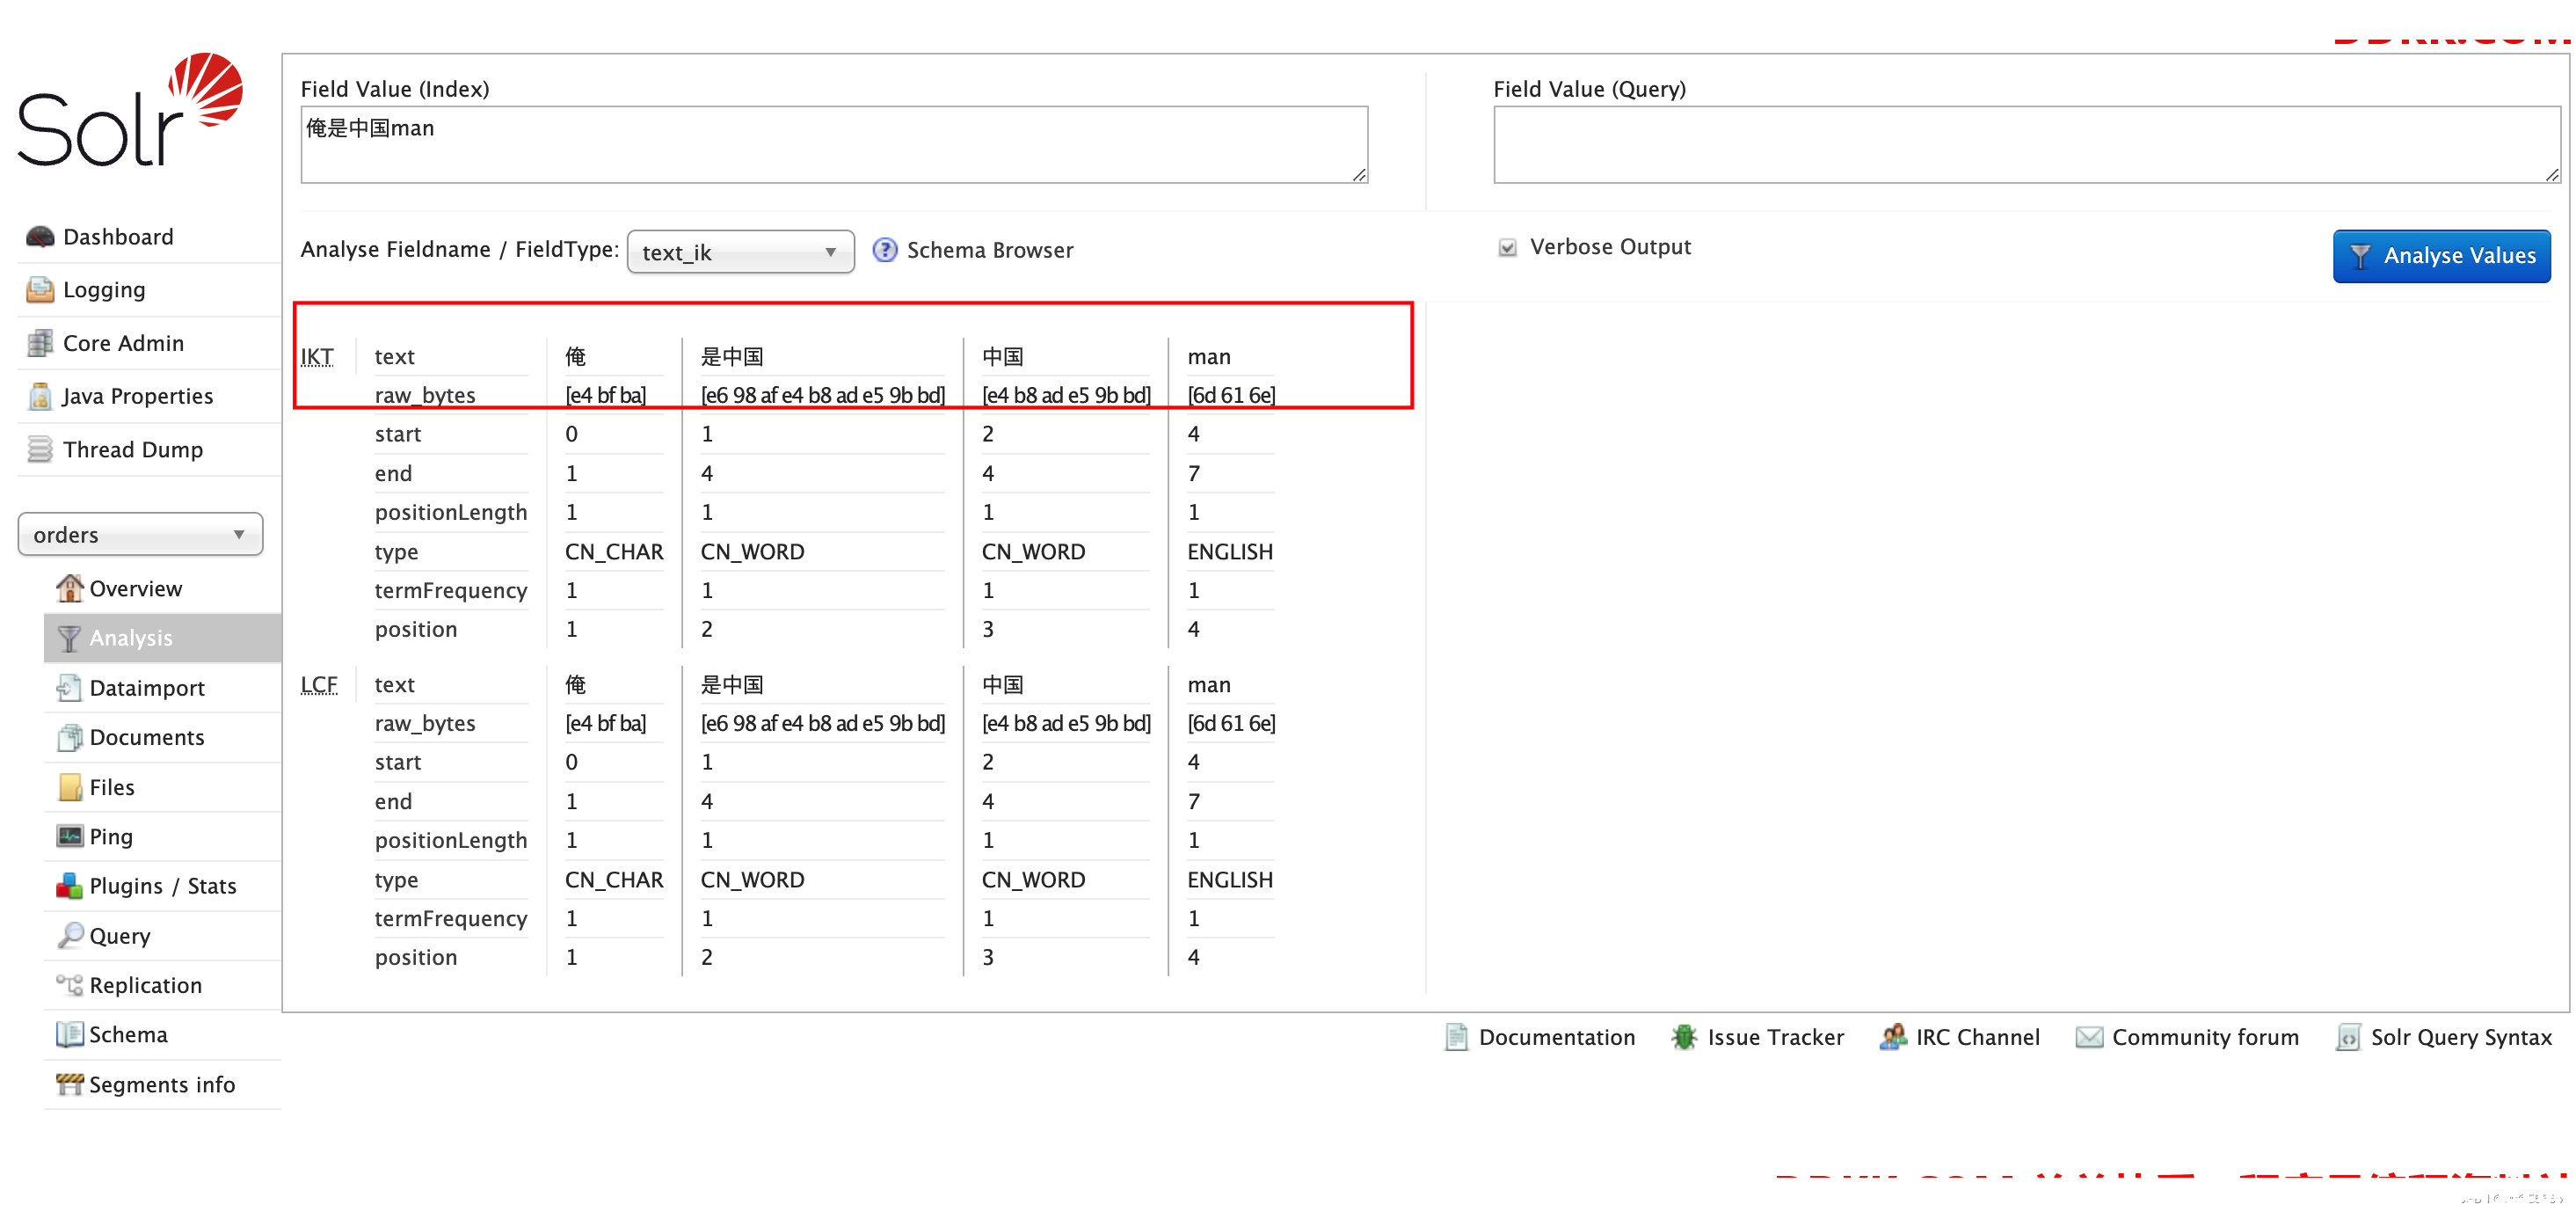Image resolution: width=2576 pixels, height=1212 pixels.
Task: Click the Files folder icon
Action: coord(70,787)
